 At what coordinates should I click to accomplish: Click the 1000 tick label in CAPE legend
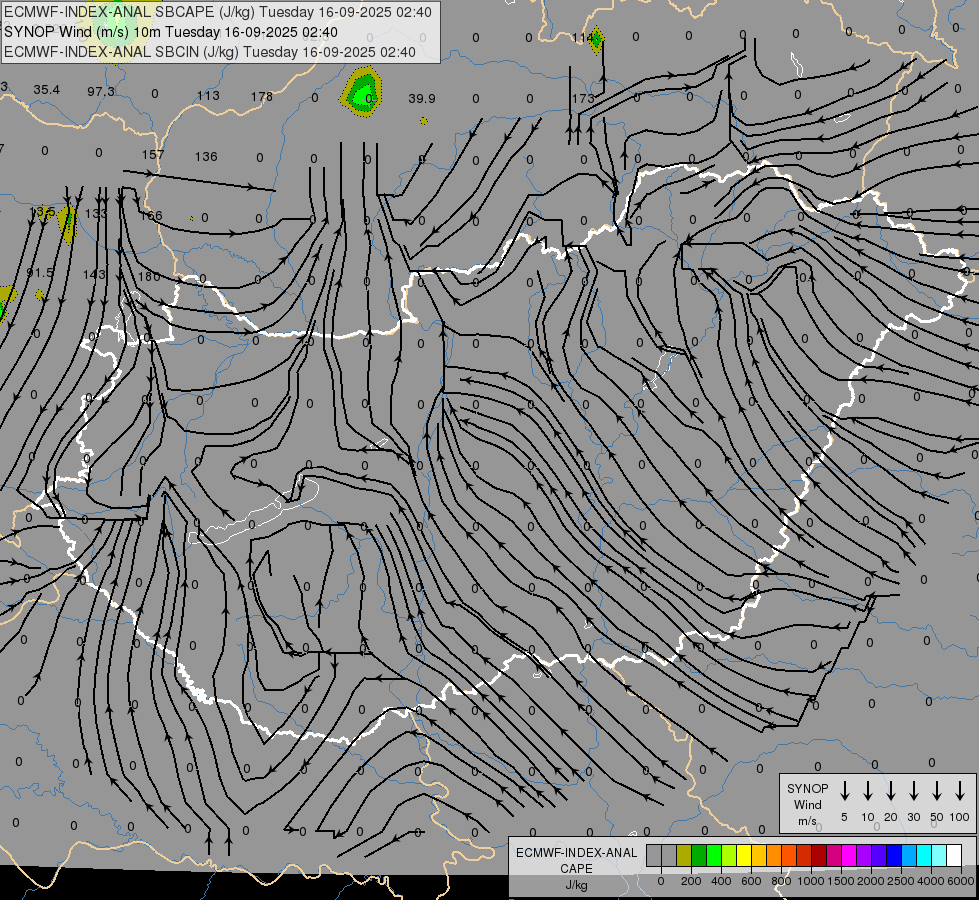click(x=811, y=881)
